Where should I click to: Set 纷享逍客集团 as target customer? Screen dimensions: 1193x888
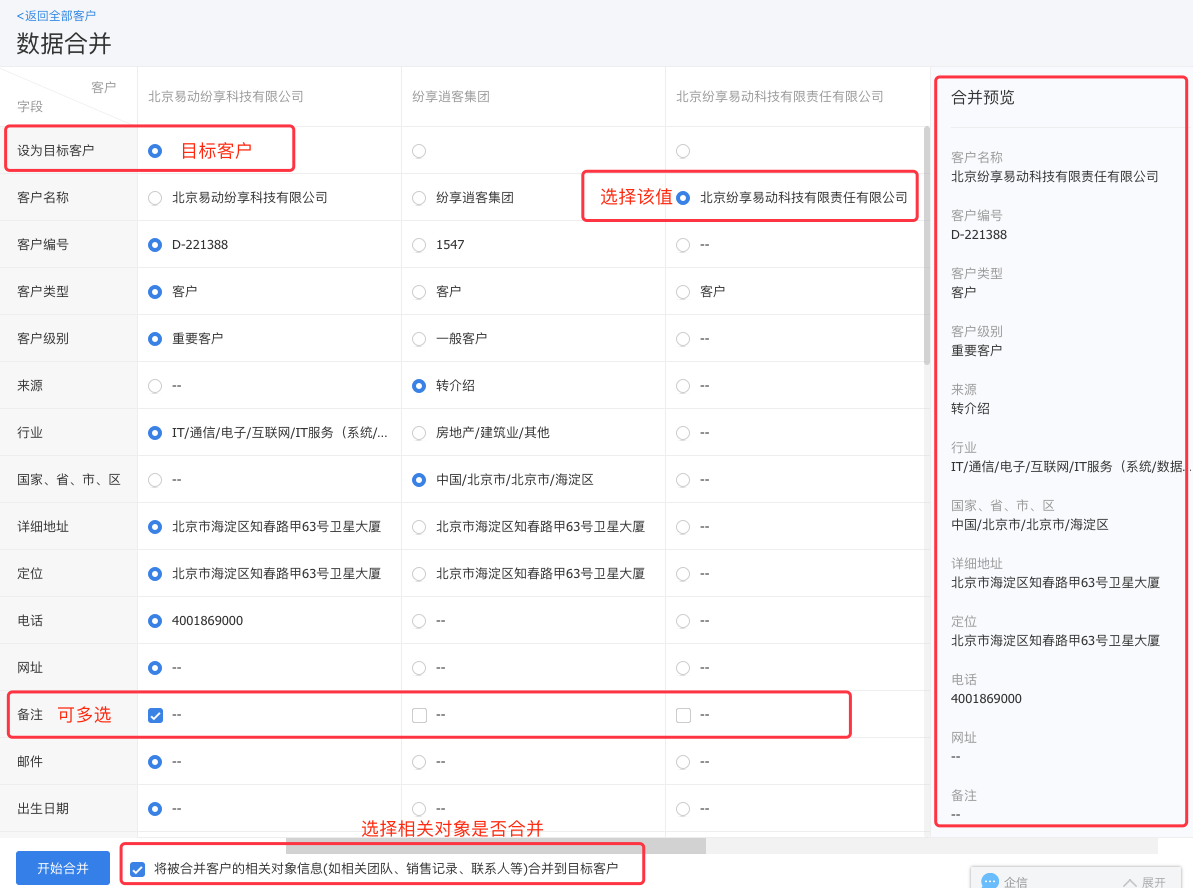[x=419, y=151]
